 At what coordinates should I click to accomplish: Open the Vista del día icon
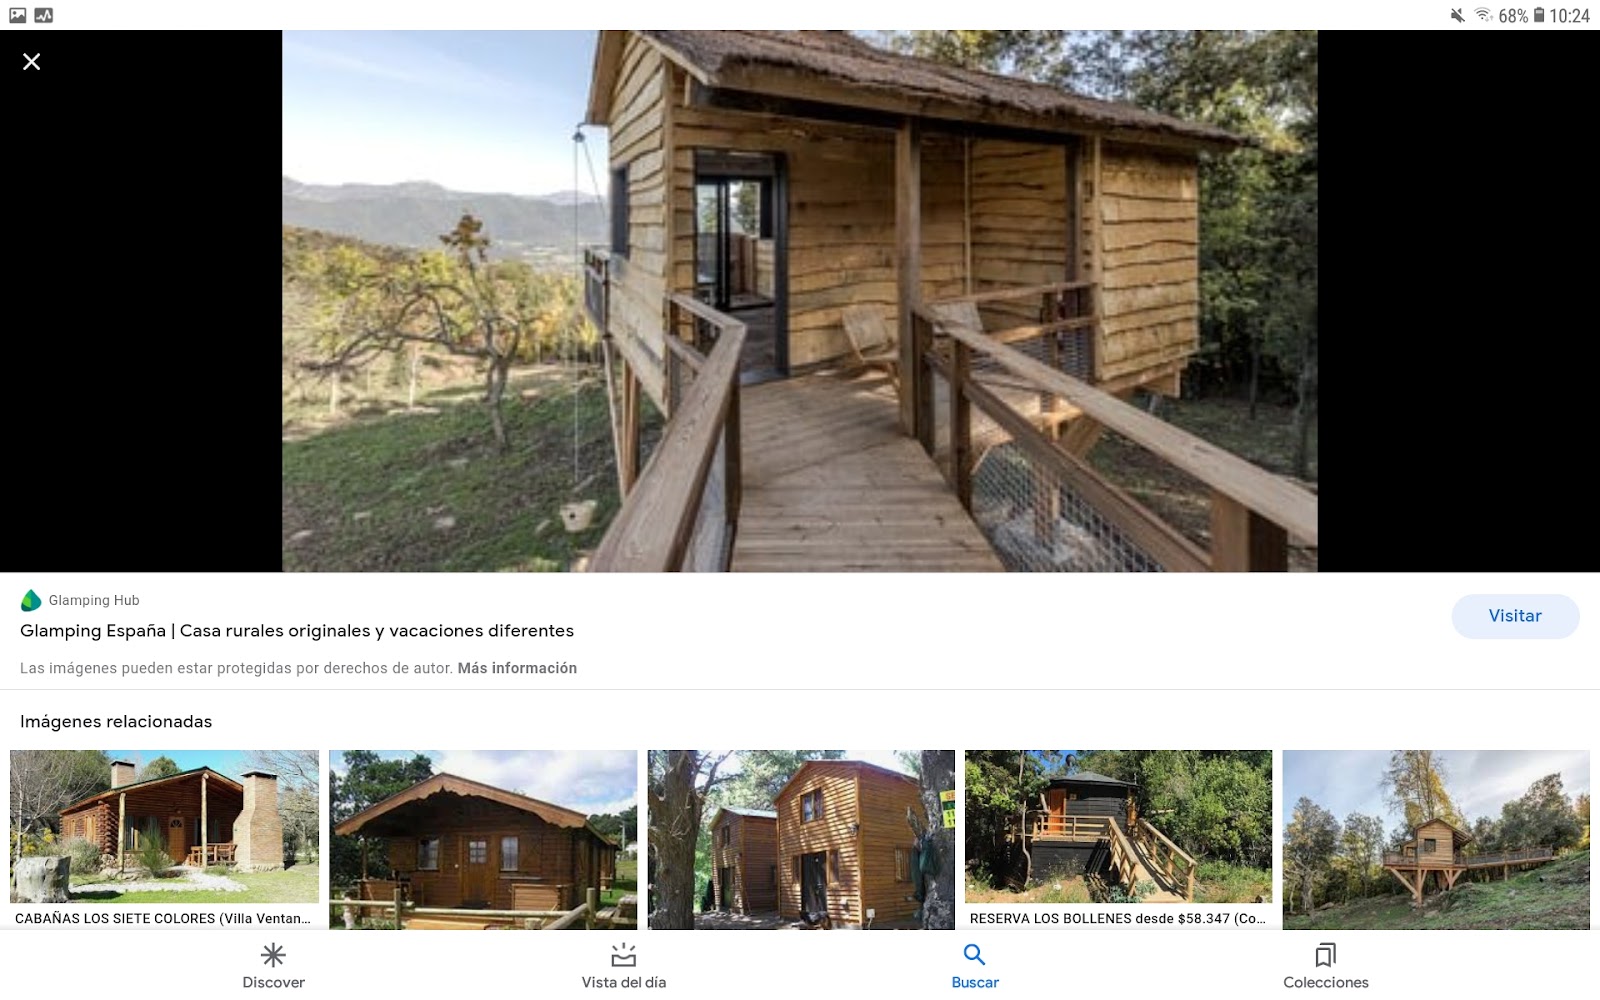624,955
